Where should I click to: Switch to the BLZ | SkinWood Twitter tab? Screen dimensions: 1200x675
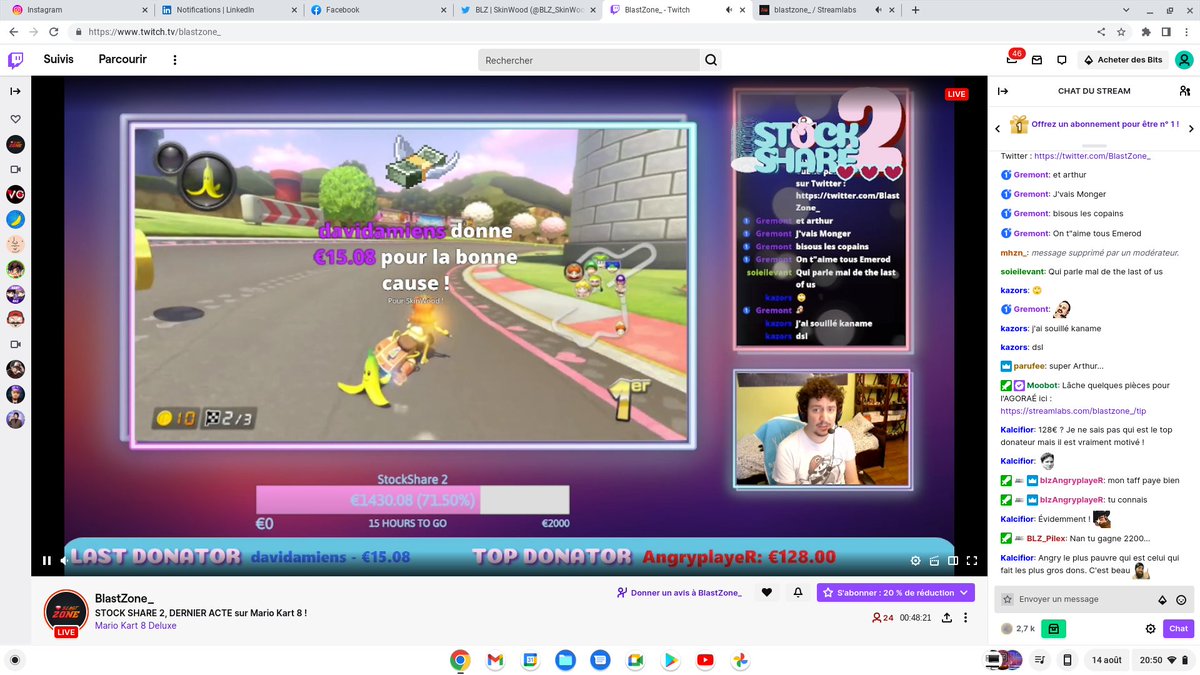[526, 10]
